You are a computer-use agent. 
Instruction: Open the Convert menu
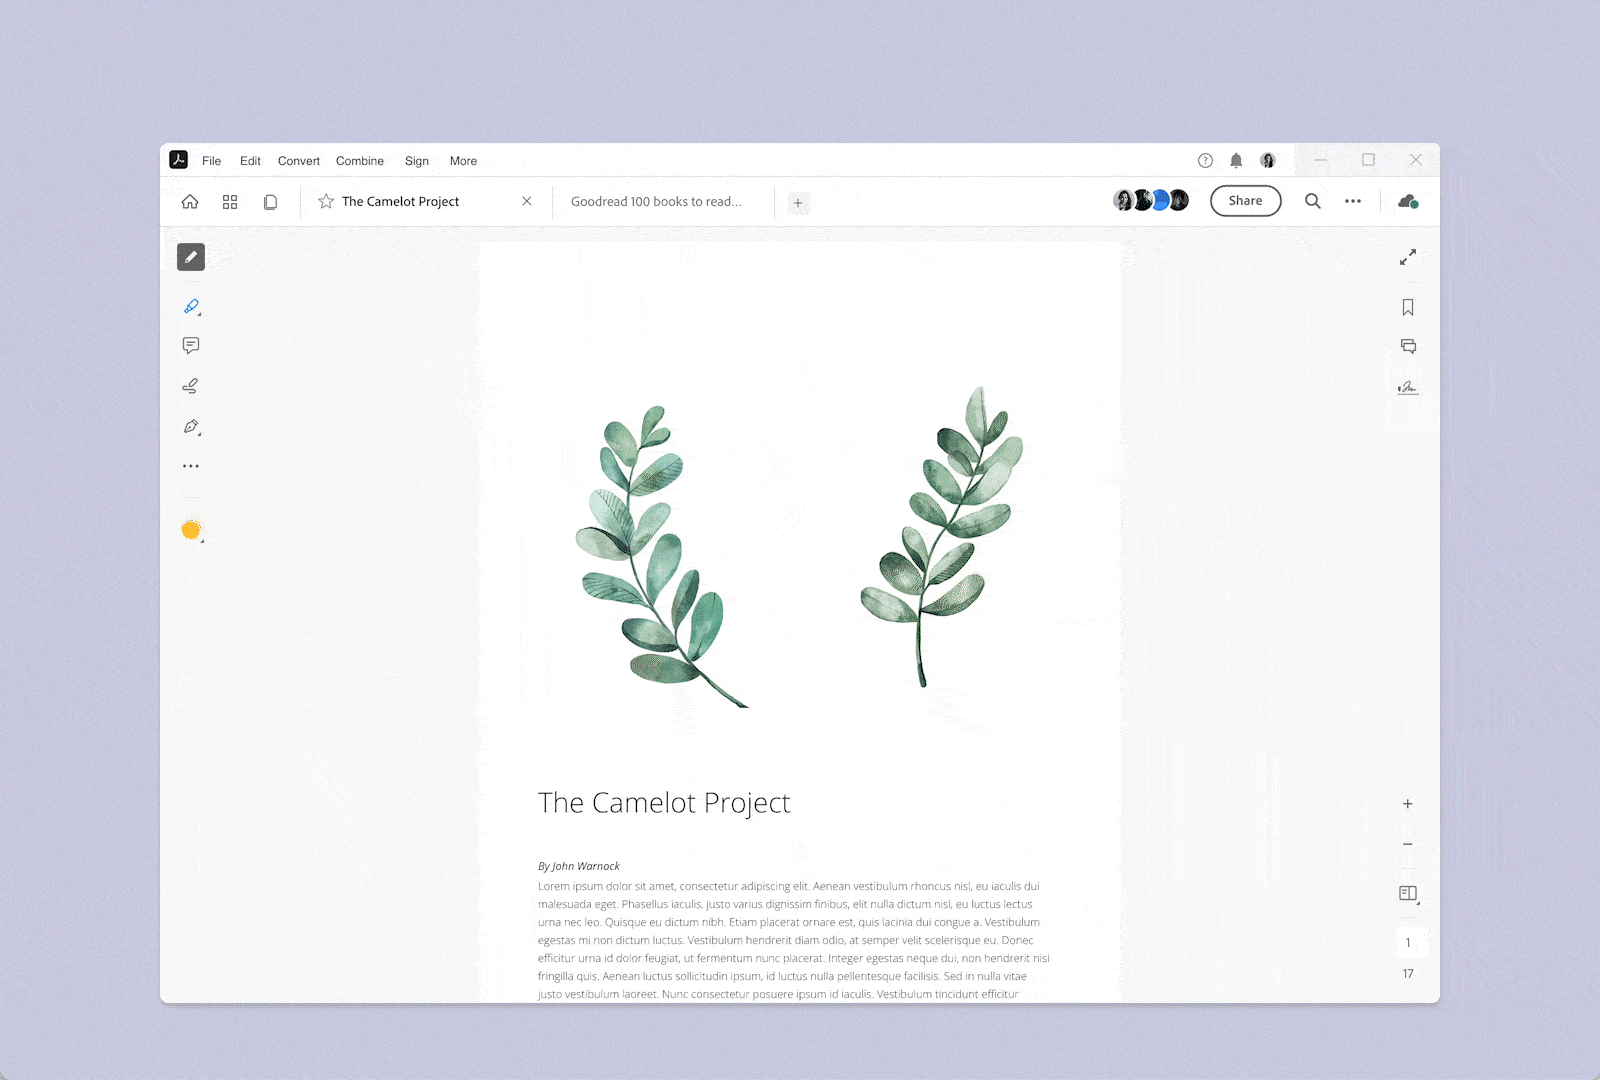pyautogui.click(x=299, y=161)
